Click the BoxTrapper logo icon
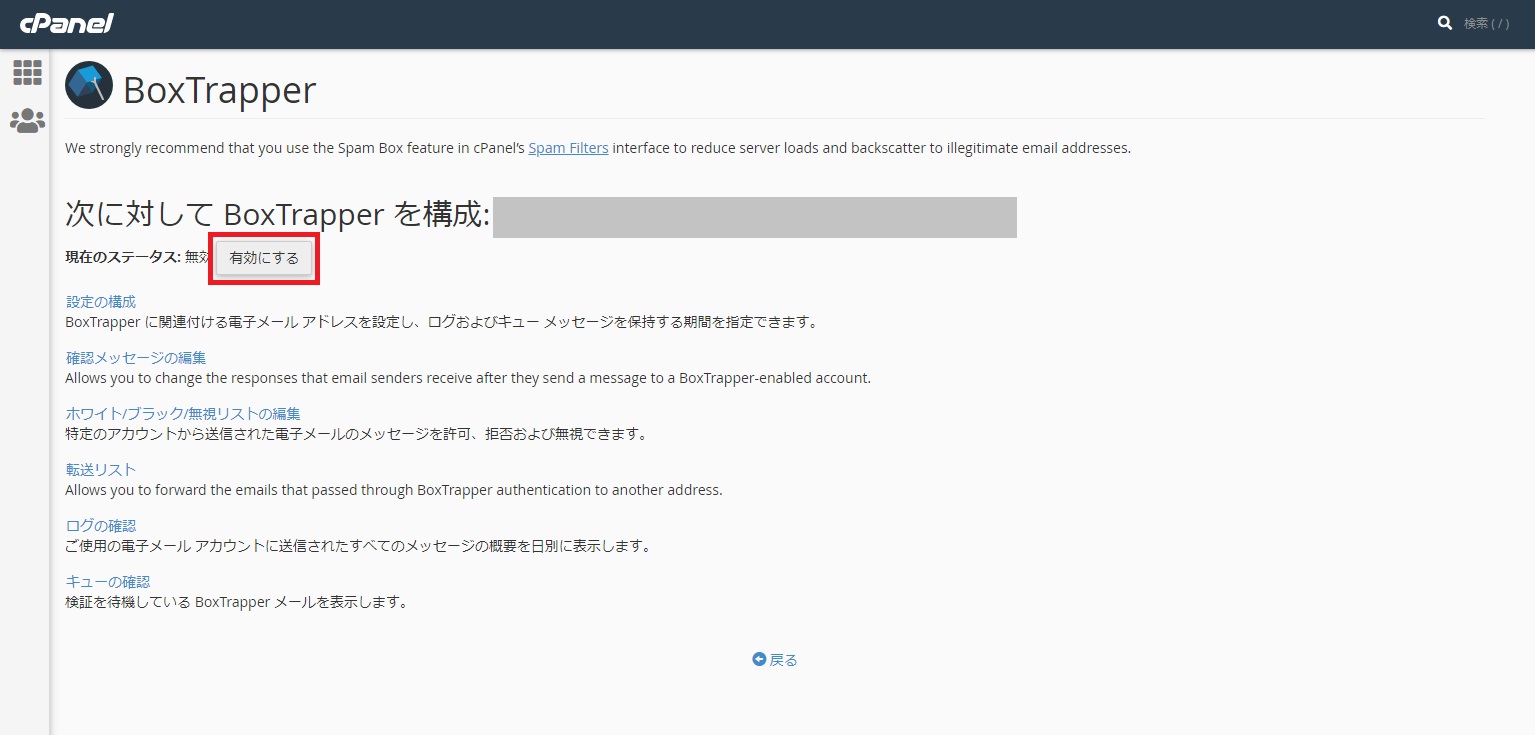This screenshot has width=1535, height=735. 89,85
